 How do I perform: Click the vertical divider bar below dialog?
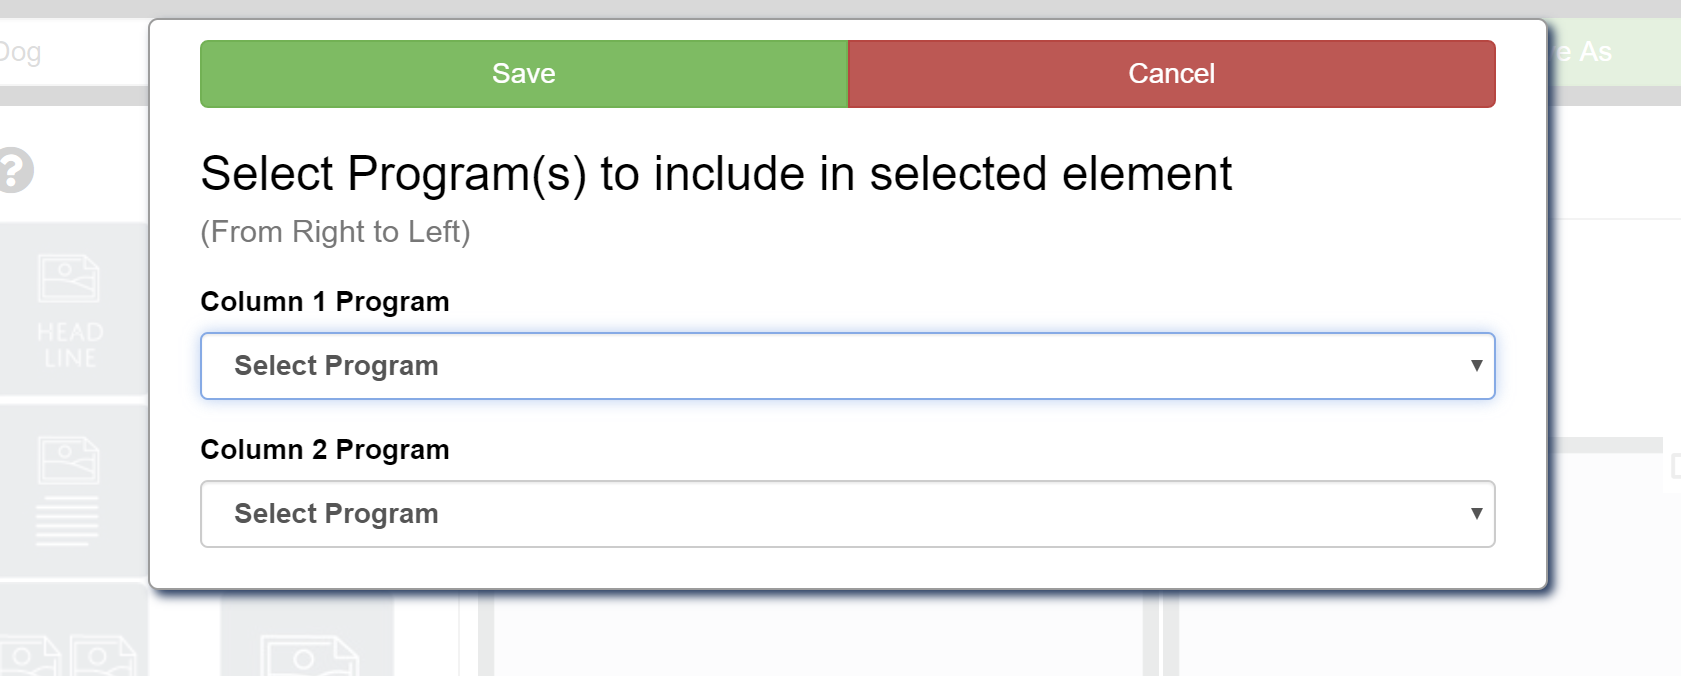click(x=1151, y=633)
